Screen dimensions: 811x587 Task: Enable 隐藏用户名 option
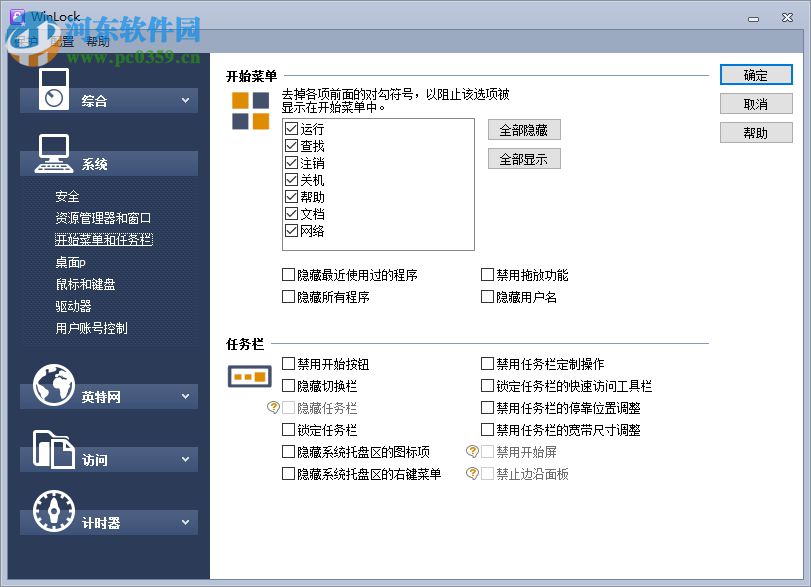click(x=488, y=296)
